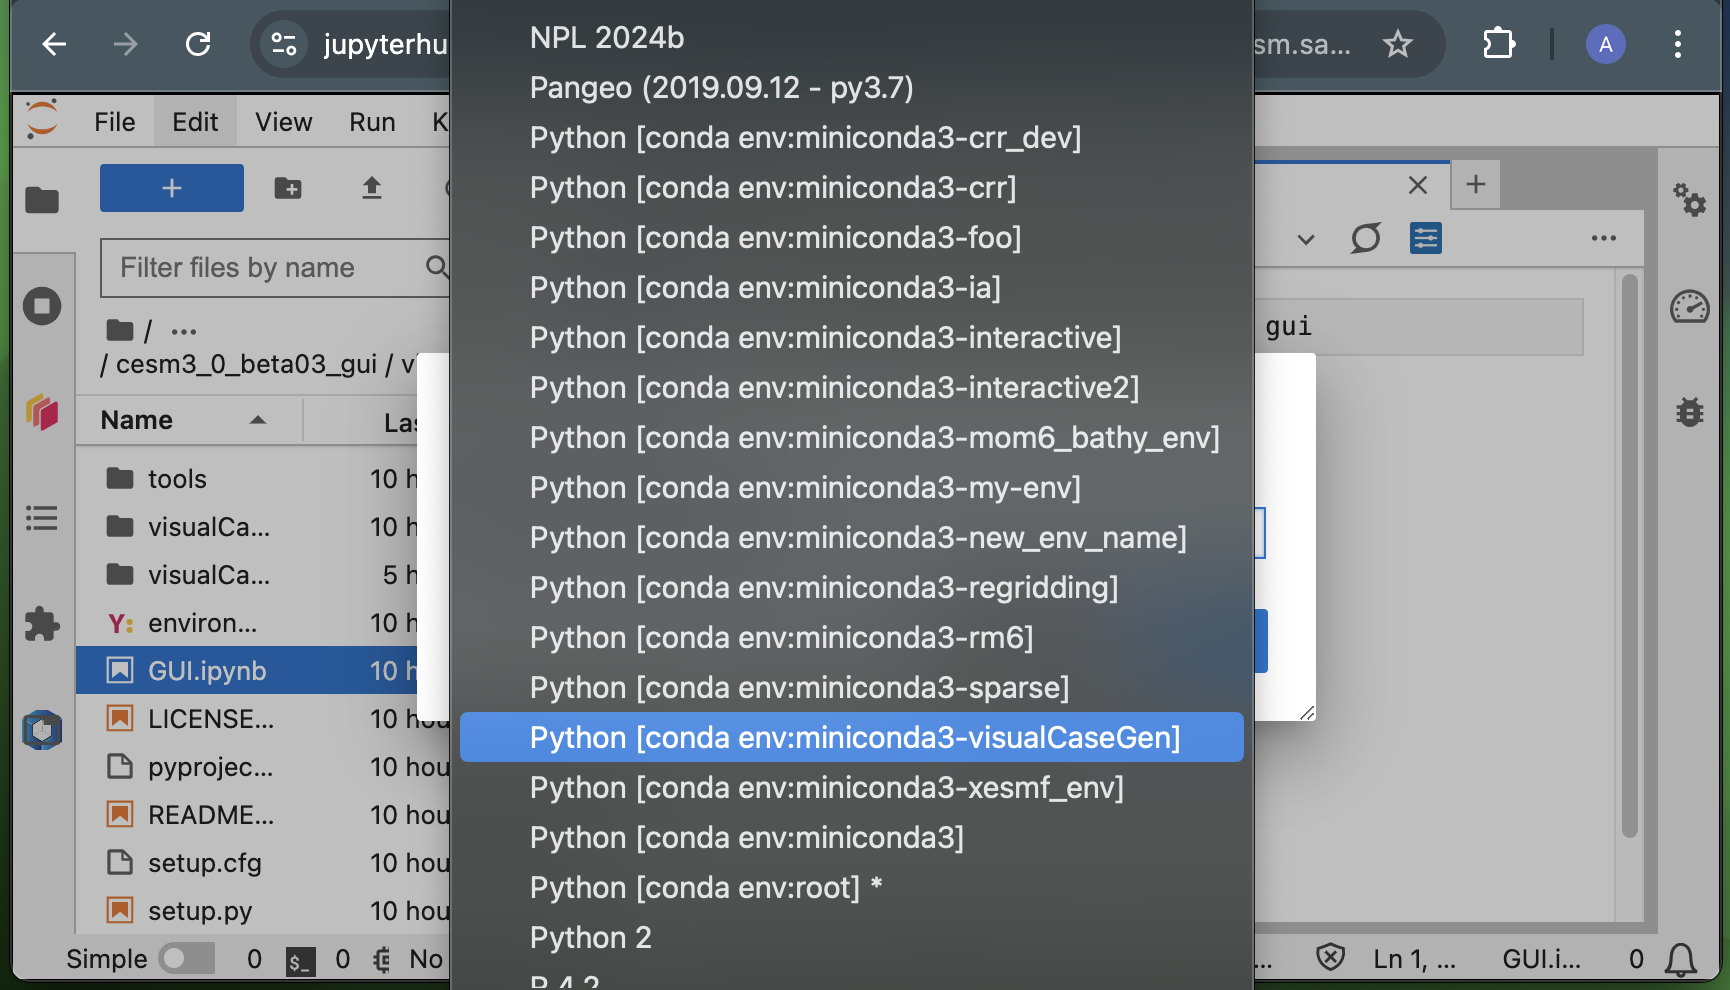Pick the miniconda3-rm6 kernel
Viewport: 1730px width, 990px height.
pyautogui.click(x=852, y=638)
